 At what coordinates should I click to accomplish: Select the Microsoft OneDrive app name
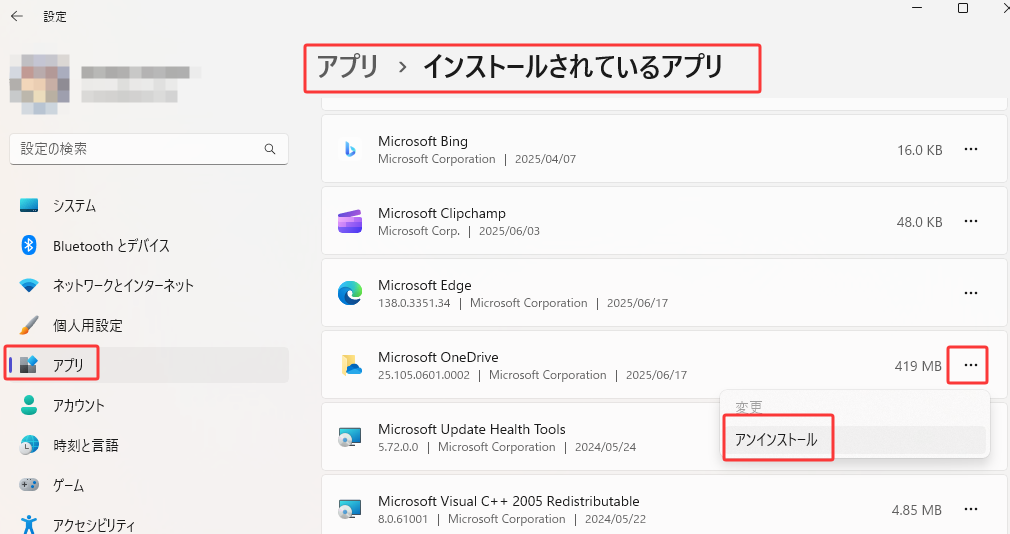438,357
